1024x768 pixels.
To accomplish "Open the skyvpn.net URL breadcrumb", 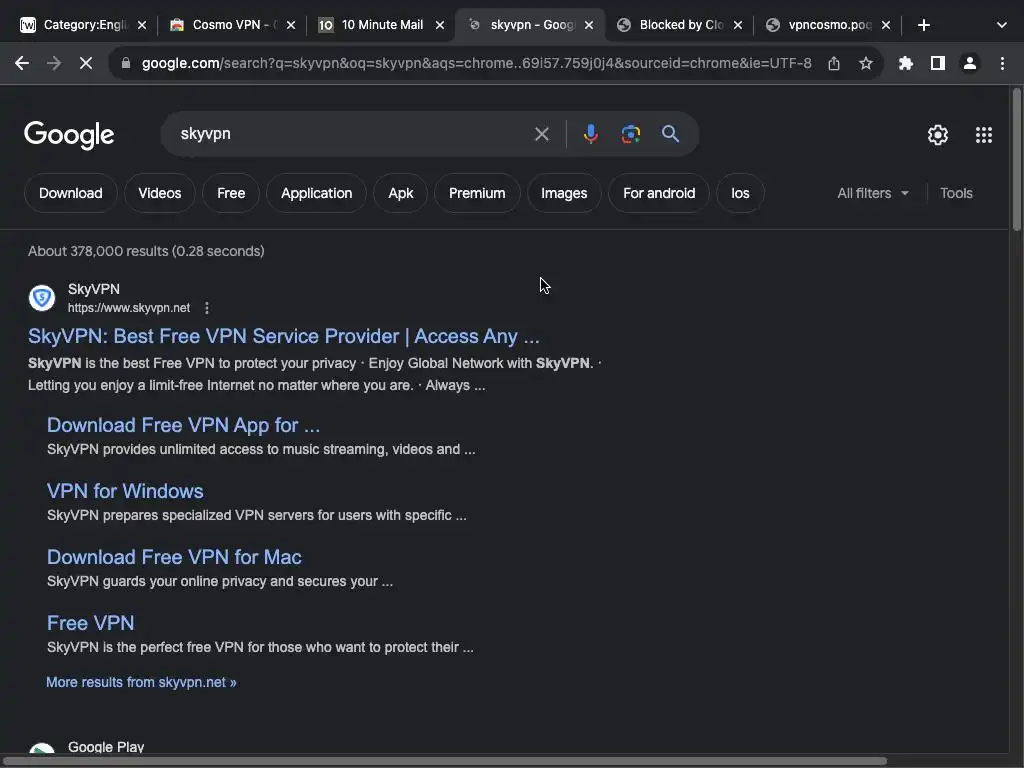I will [129, 308].
